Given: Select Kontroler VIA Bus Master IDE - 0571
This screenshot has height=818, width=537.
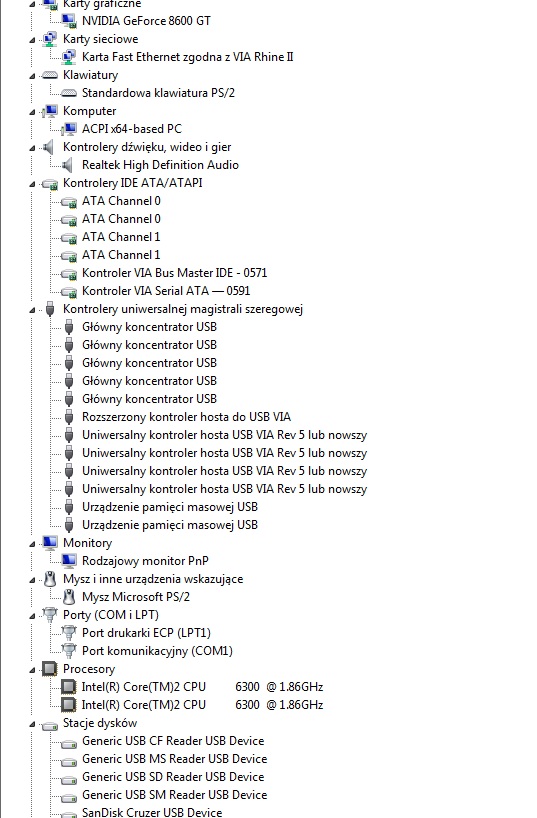Looking at the screenshot, I should tap(174, 273).
